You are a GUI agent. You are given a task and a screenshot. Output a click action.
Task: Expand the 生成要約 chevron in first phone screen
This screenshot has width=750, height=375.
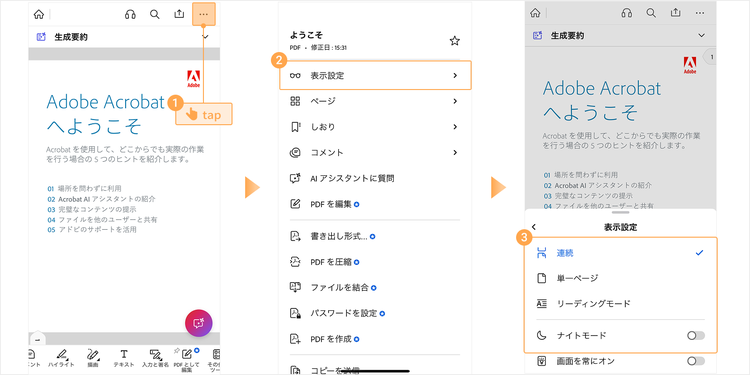pos(205,37)
